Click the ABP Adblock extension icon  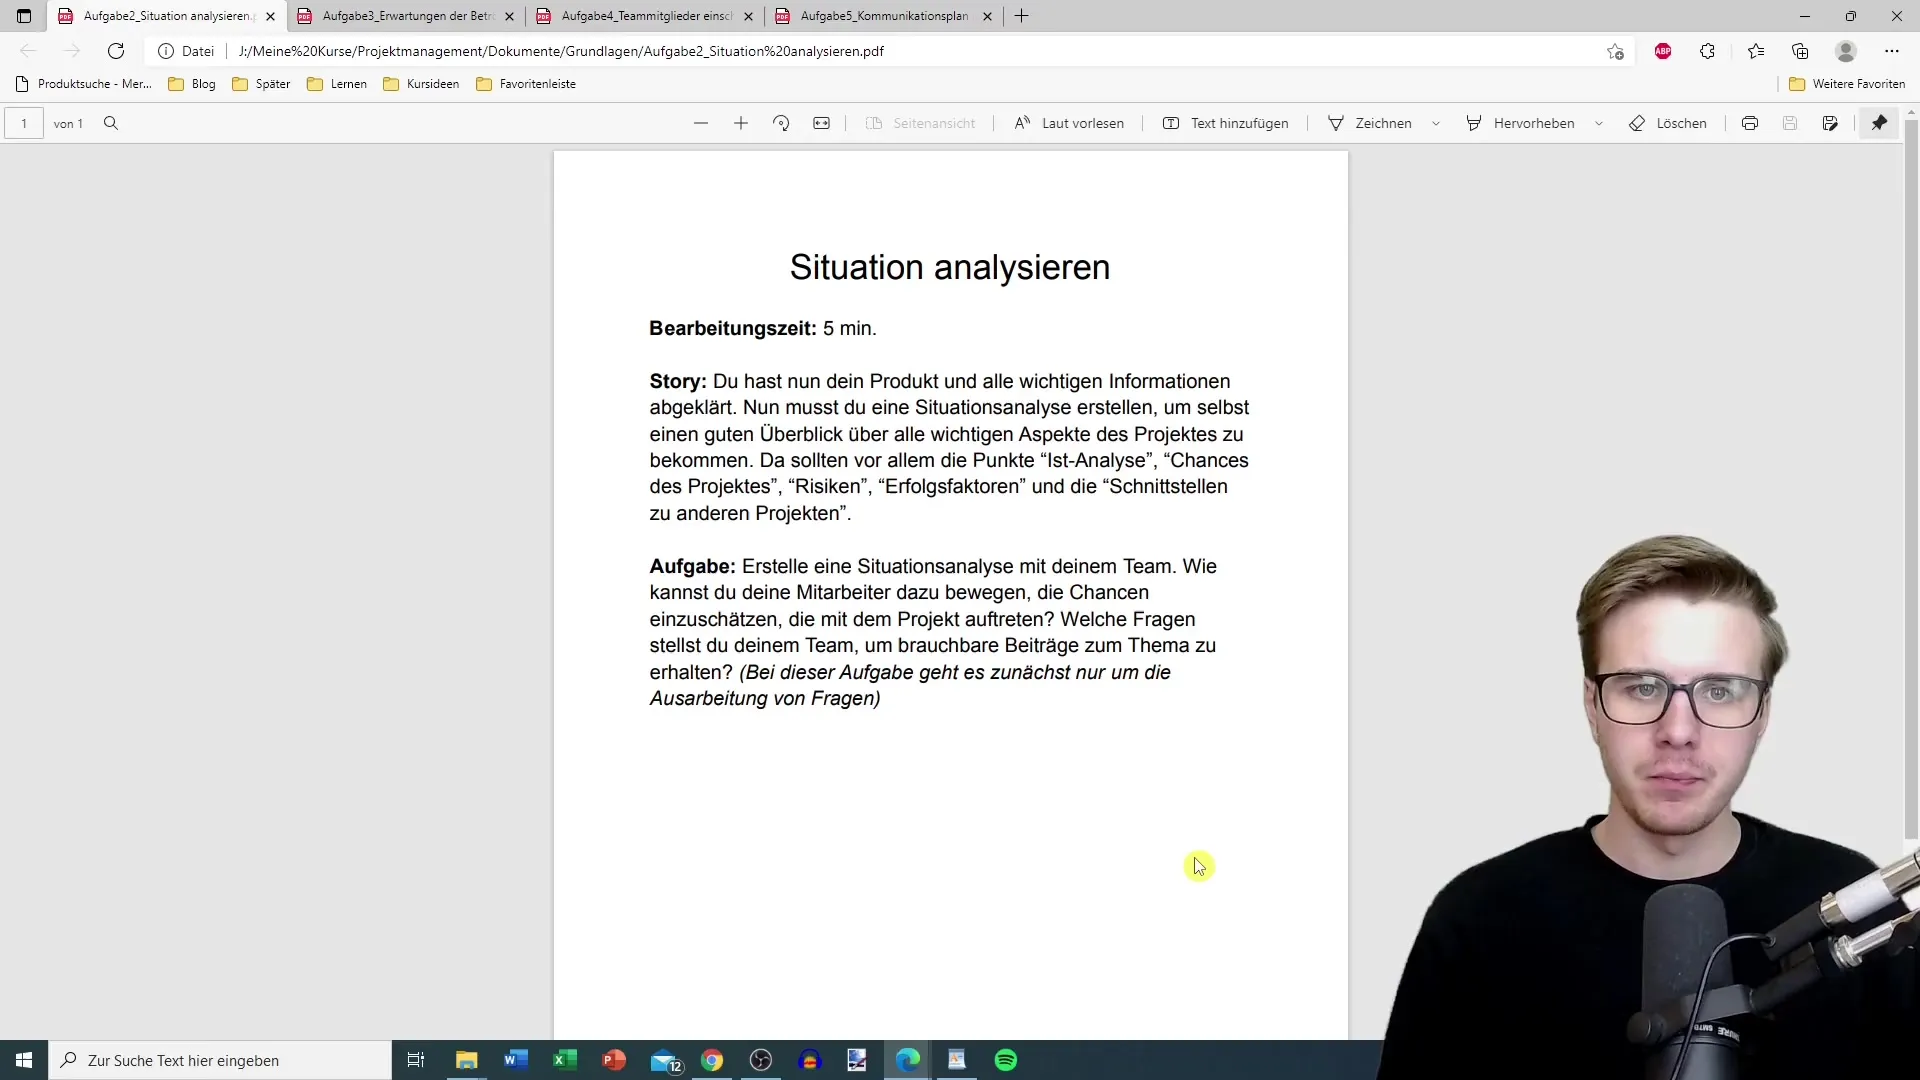(1663, 51)
